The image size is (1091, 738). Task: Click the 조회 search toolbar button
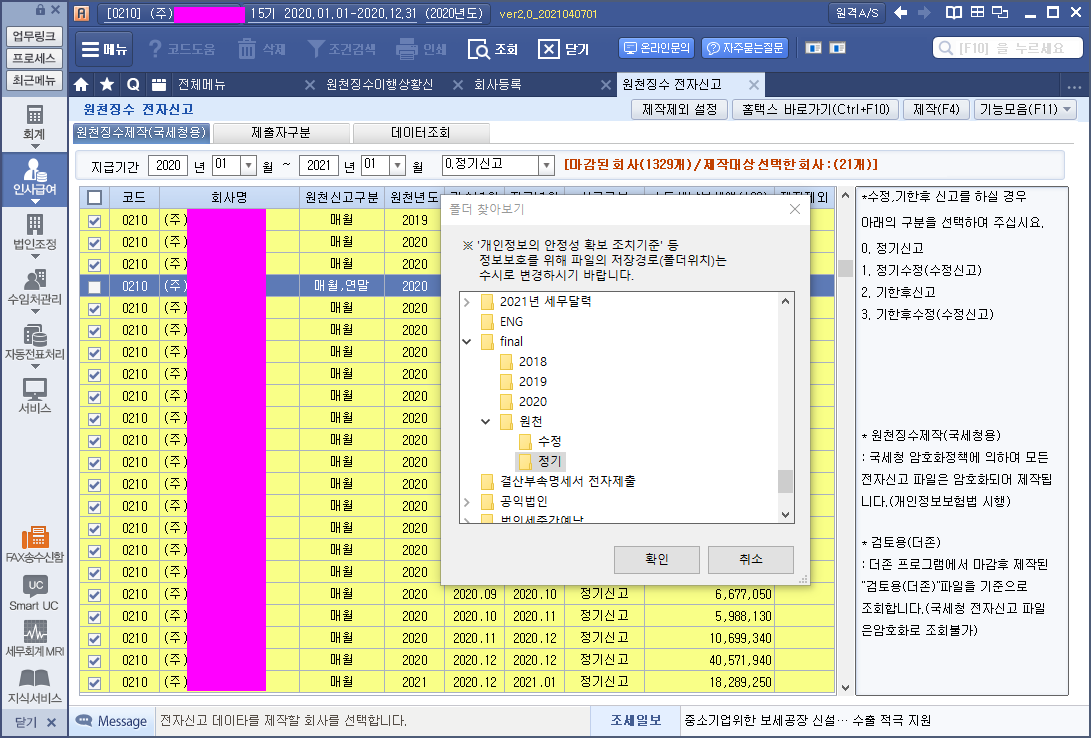pyautogui.click(x=494, y=49)
